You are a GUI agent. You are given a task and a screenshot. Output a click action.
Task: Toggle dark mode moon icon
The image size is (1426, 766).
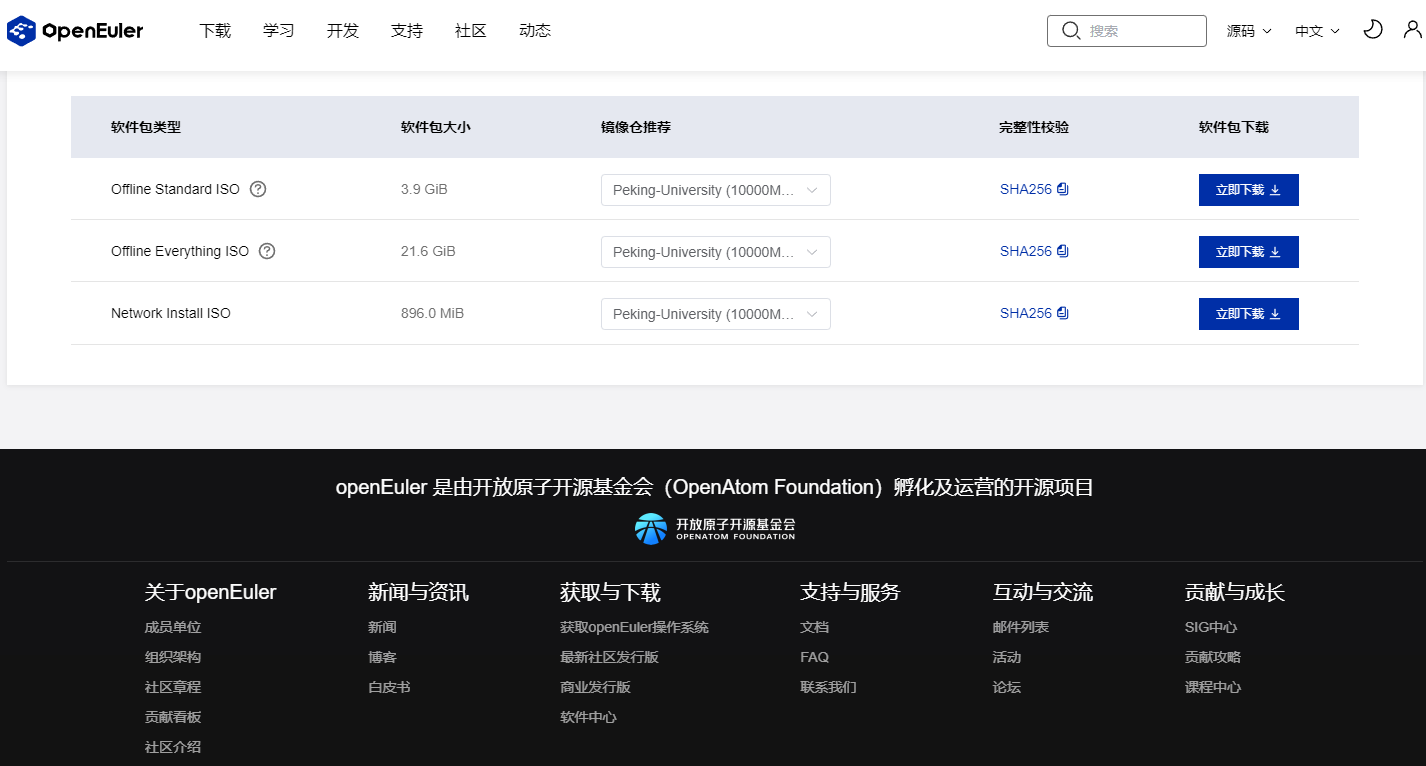pyautogui.click(x=1373, y=30)
